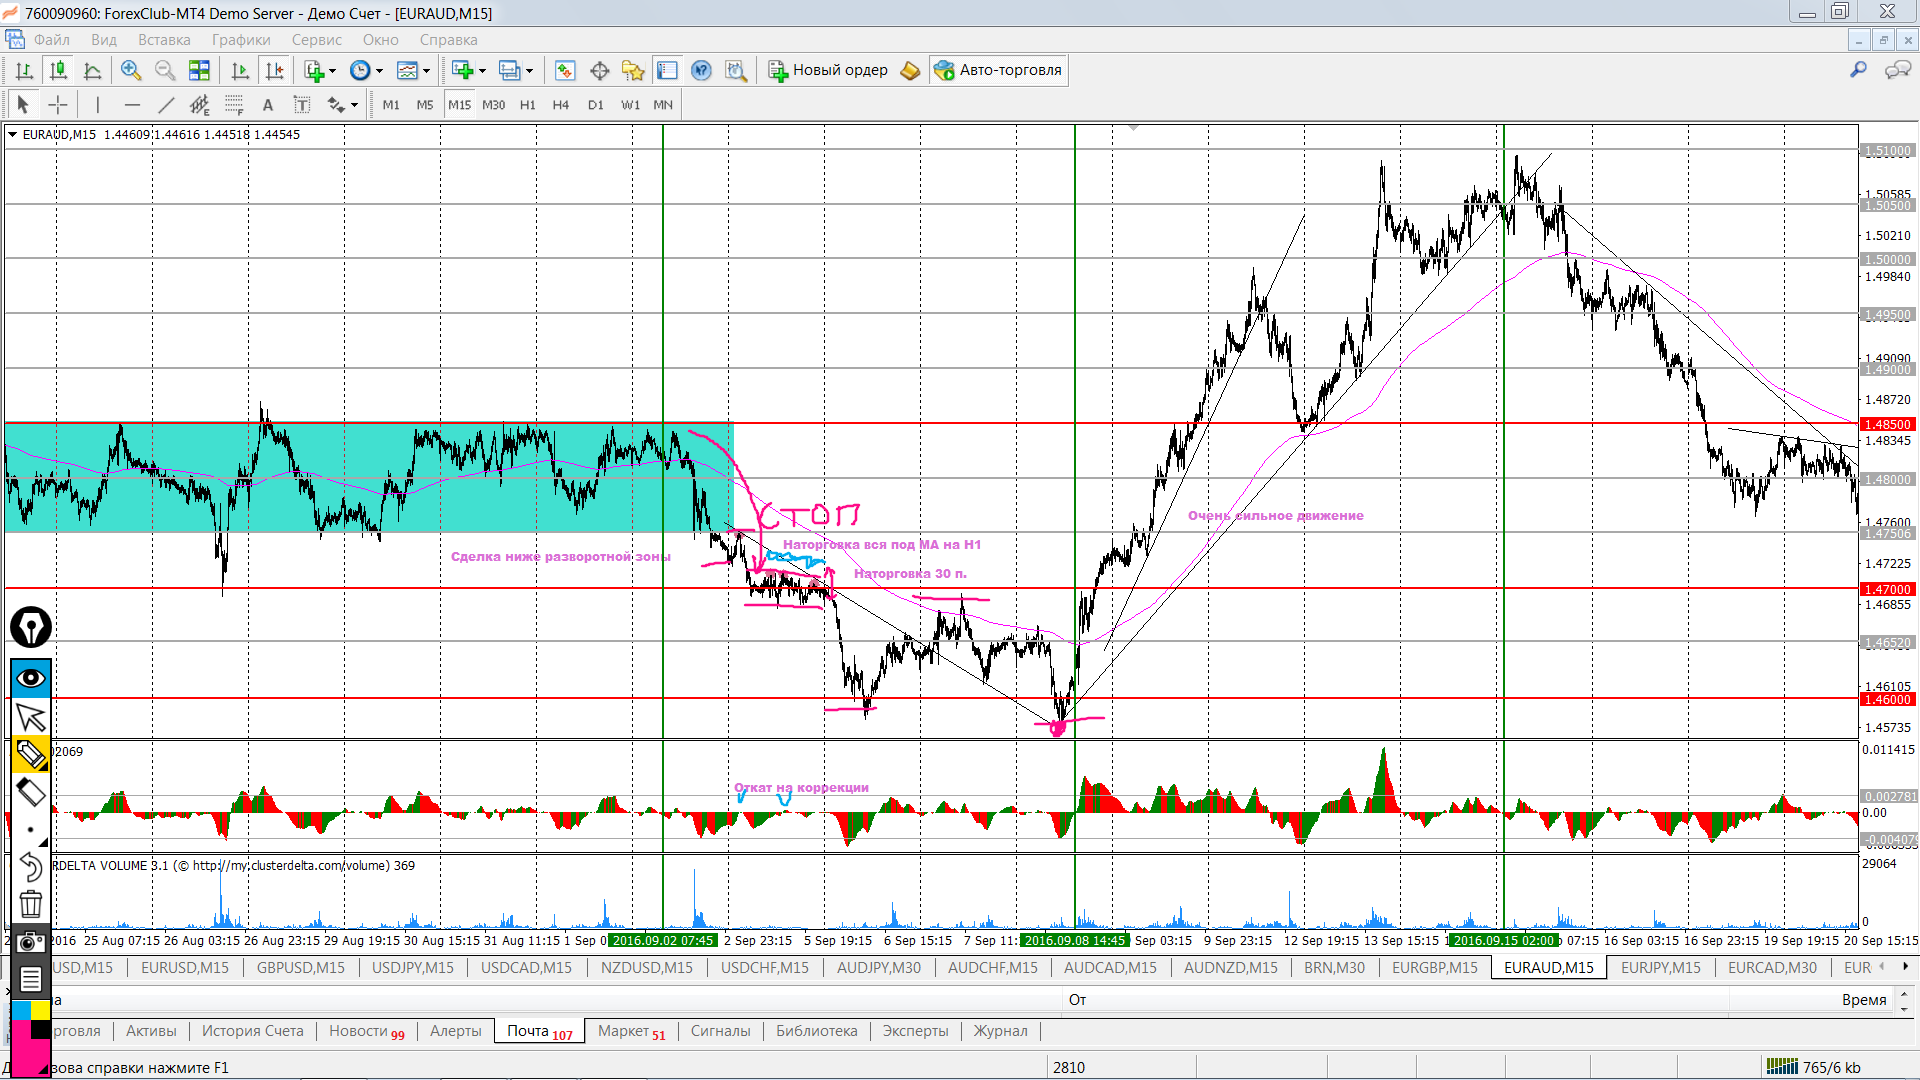Open the Navigator star-folder icon
Image resolution: width=1920 pixels, height=1080 pixels.
pyautogui.click(x=633, y=70)
